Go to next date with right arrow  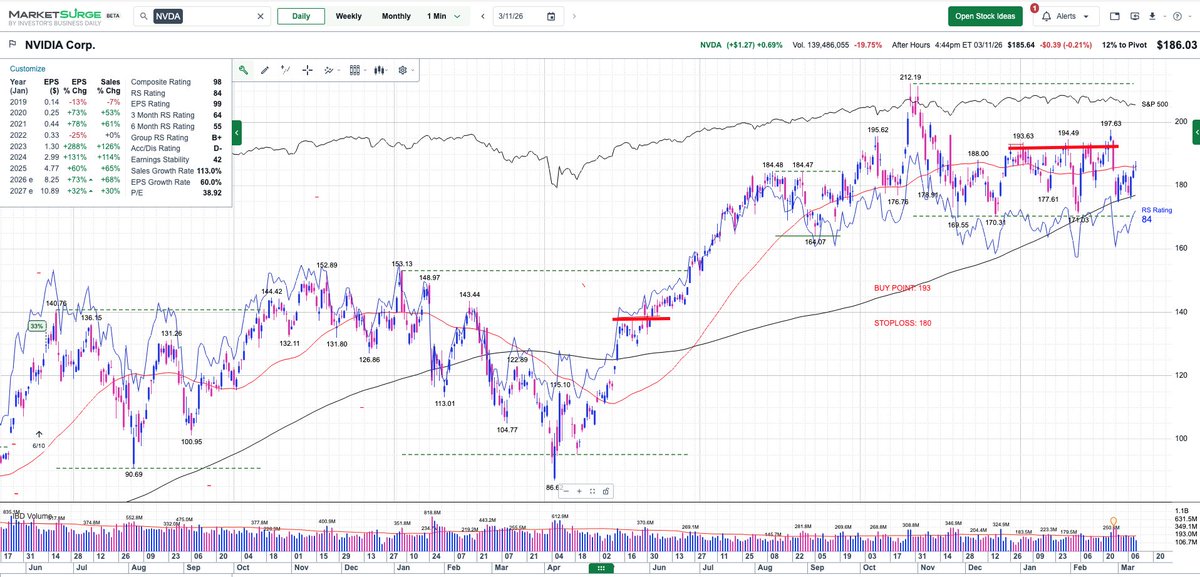573,17
